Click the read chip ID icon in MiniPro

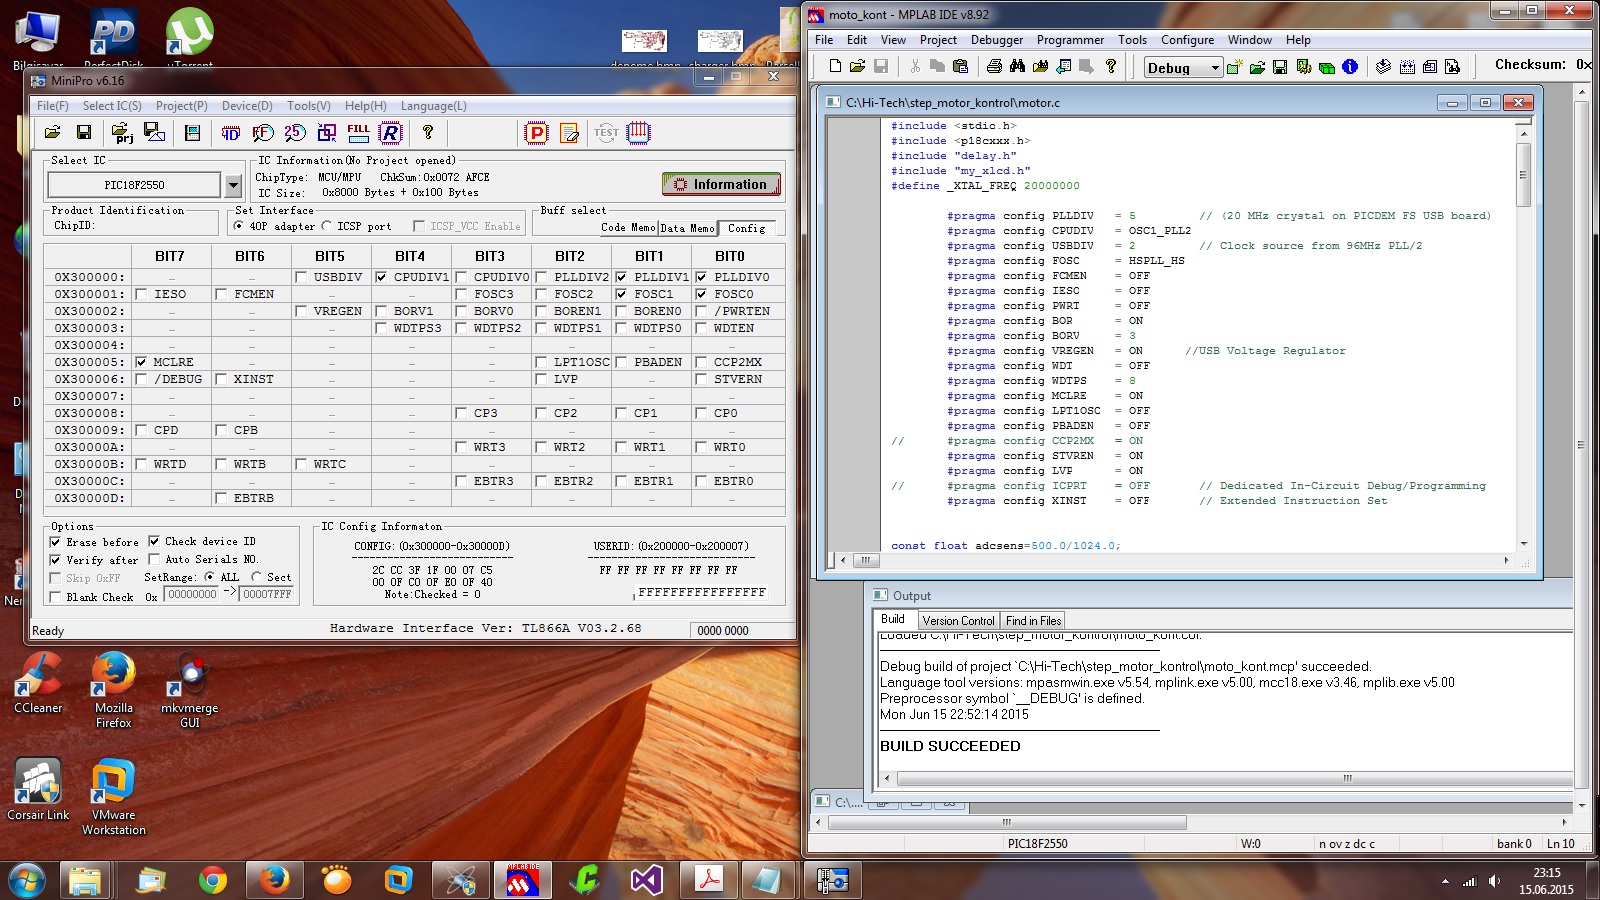230,132
